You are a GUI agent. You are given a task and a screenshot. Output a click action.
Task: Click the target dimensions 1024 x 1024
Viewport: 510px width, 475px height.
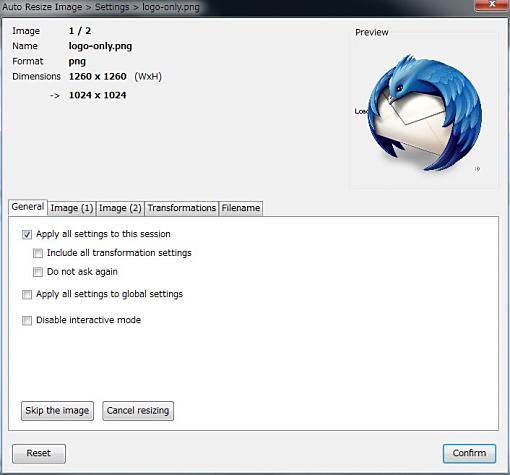click(x=97, y=95)
